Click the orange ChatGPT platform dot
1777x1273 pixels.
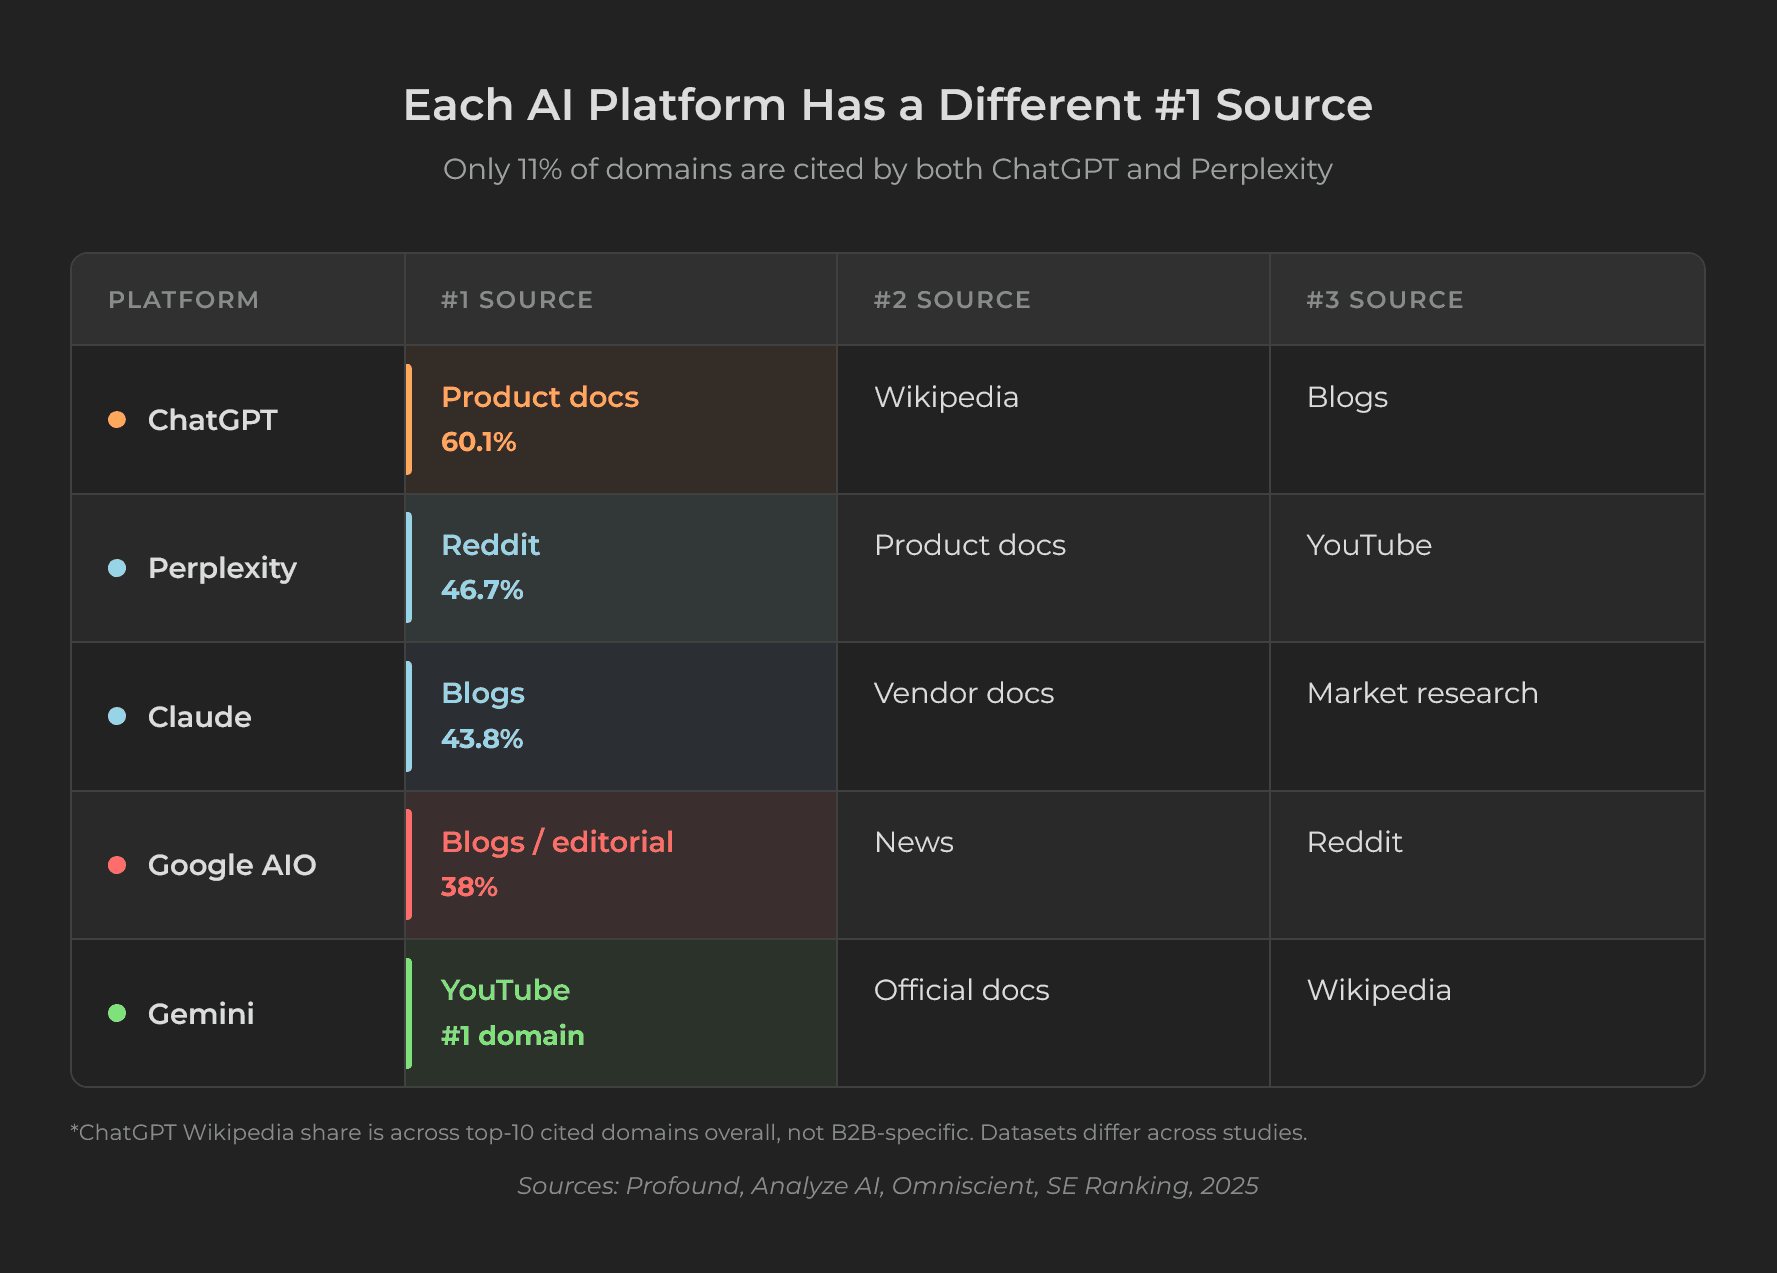pyautogui.click(x=117, y=420)
